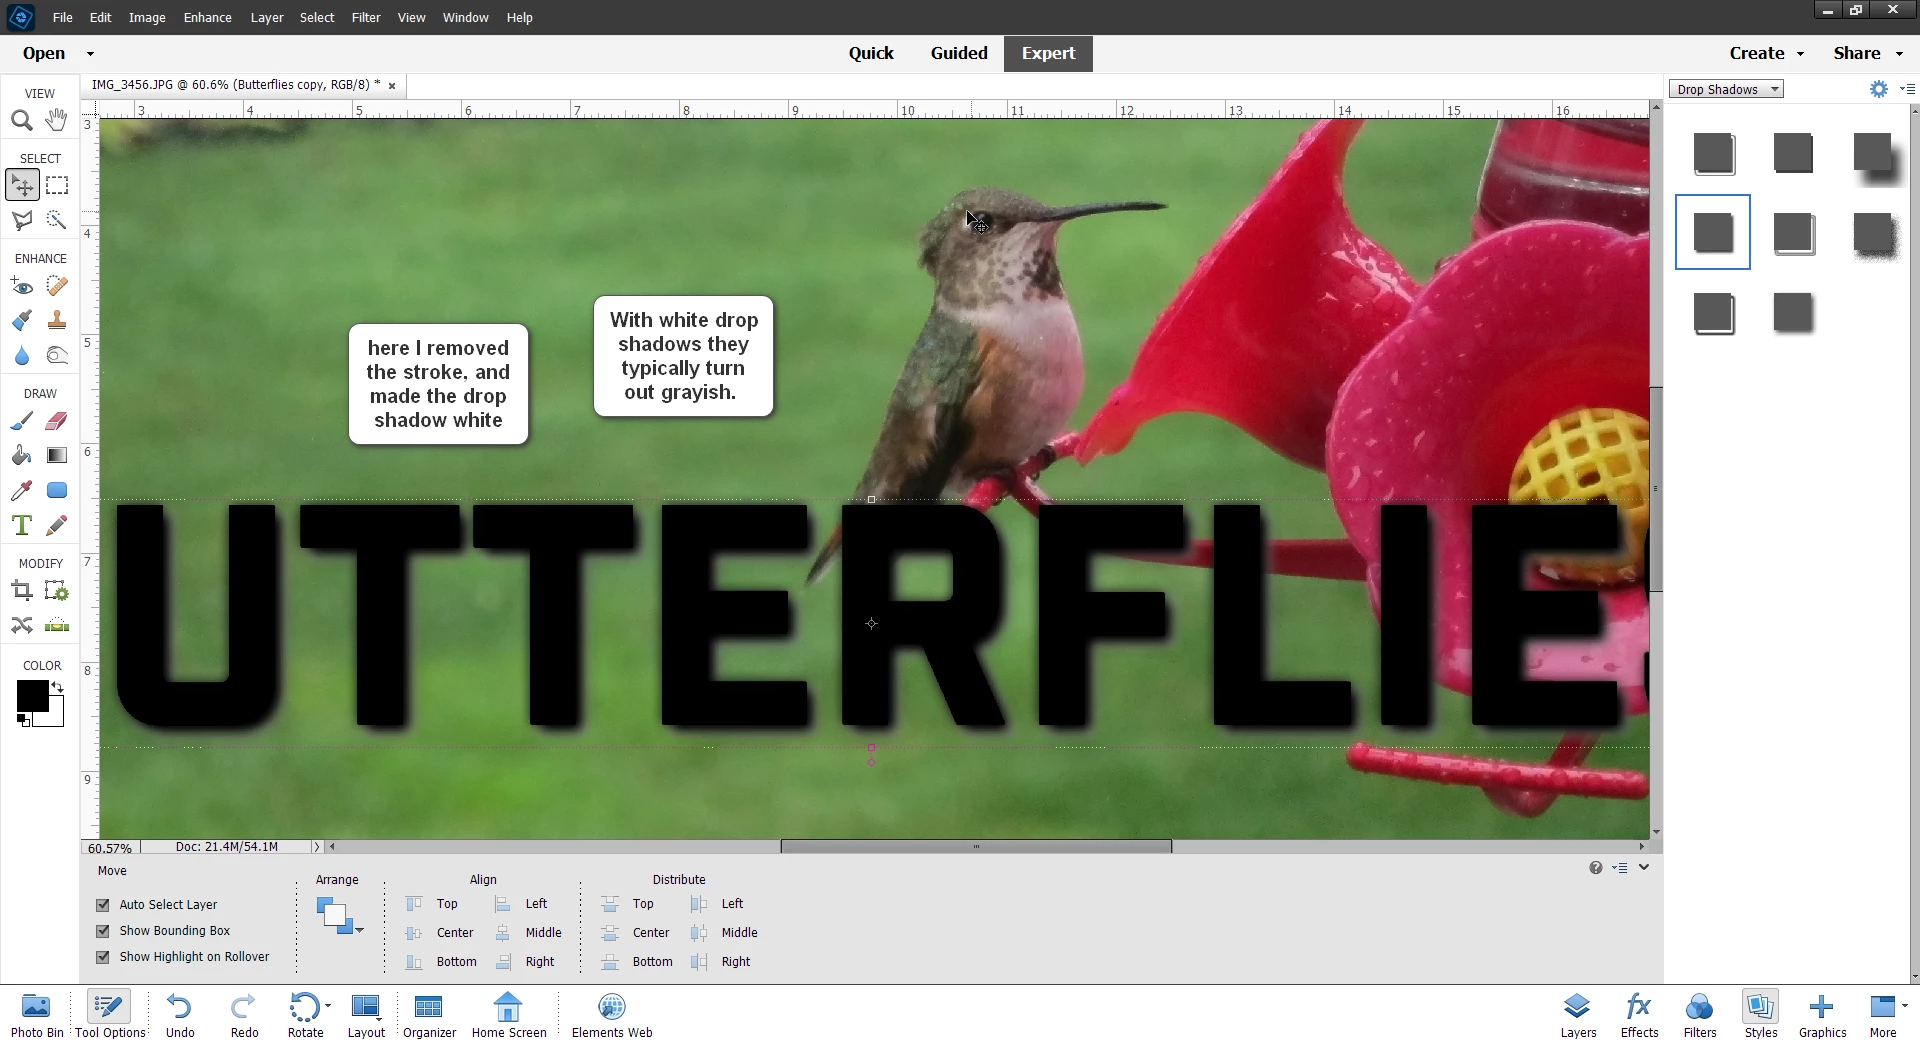Align layers to Top
The image size is (1920, 1040).
point(432,904)
